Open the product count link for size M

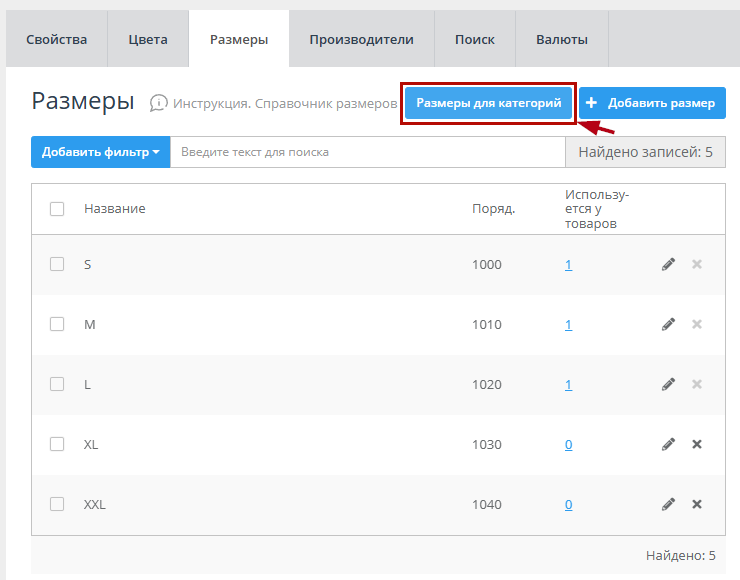point(569,325)
